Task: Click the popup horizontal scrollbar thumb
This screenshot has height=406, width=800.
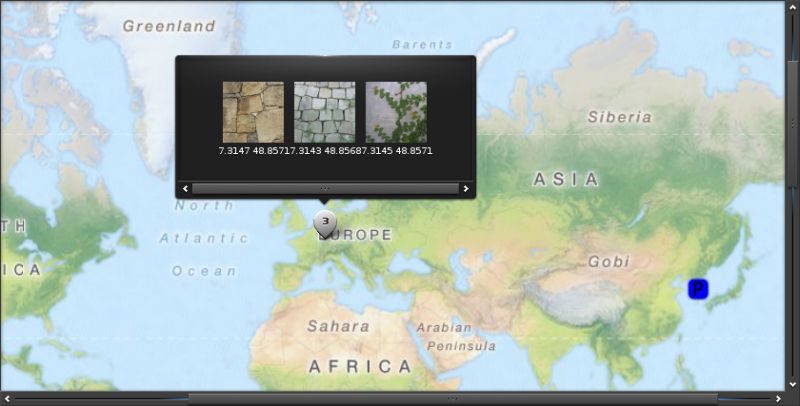Action: click(325, 189)
